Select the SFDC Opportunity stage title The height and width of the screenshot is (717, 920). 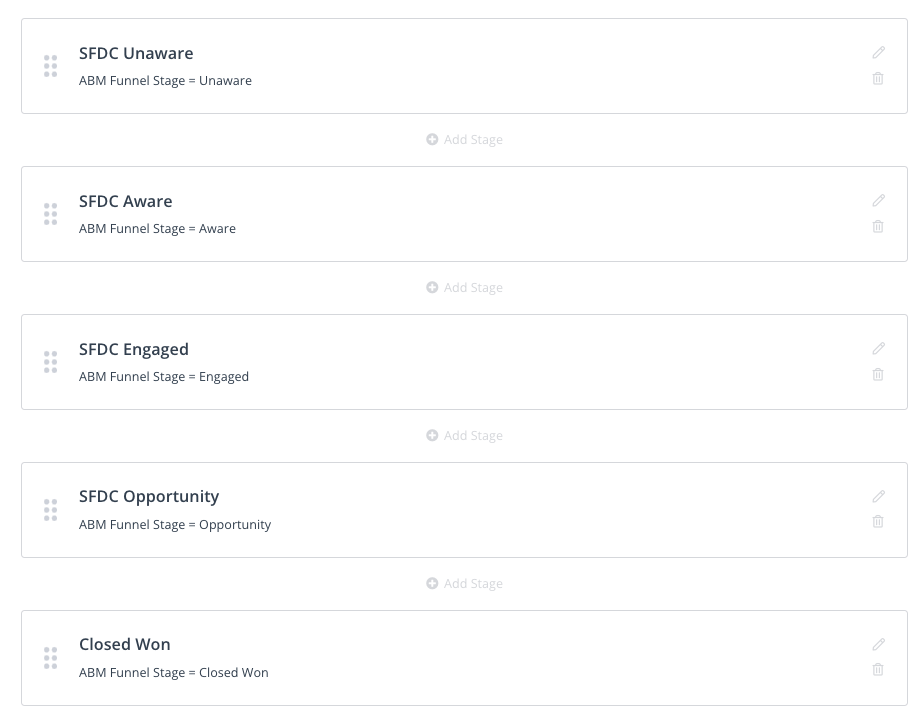149,497
